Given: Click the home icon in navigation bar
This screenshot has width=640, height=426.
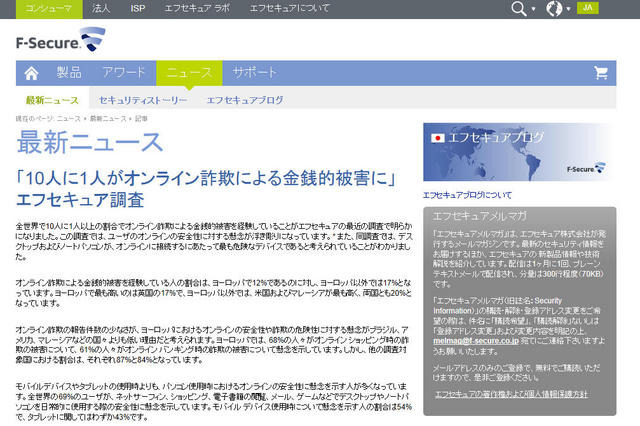Looking at the screenshot, I should click(31, 73).
